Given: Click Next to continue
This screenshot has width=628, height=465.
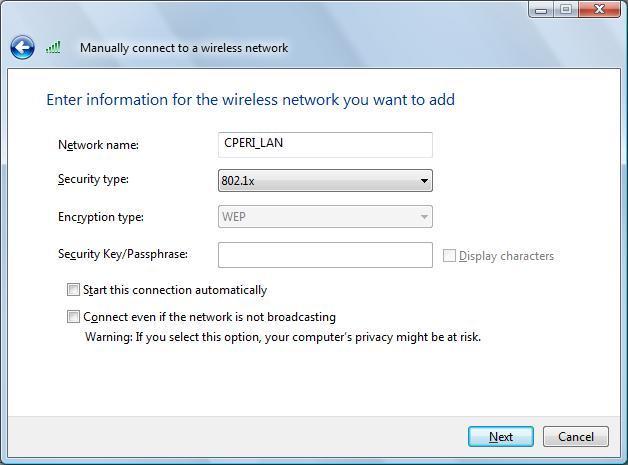Looking at the screenshot, I should tap(501, 437).
